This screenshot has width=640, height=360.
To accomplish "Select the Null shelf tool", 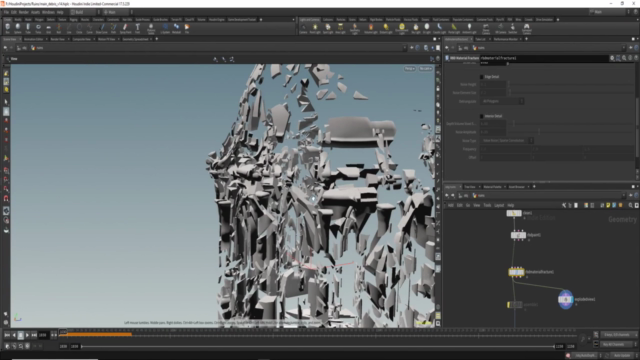I will point(58,28).
